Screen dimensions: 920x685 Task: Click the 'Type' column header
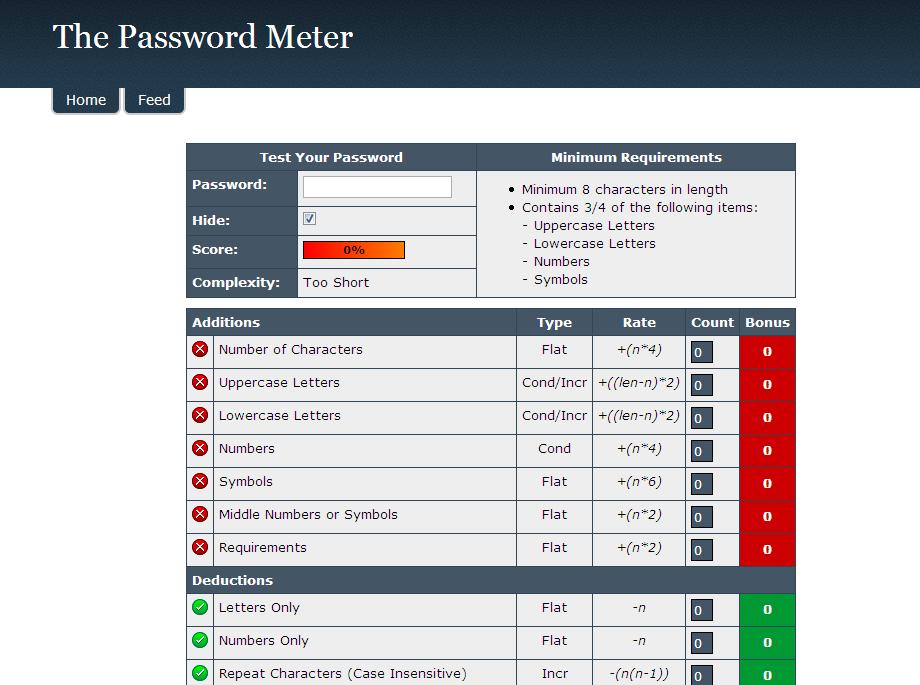(x=554, y=323)
